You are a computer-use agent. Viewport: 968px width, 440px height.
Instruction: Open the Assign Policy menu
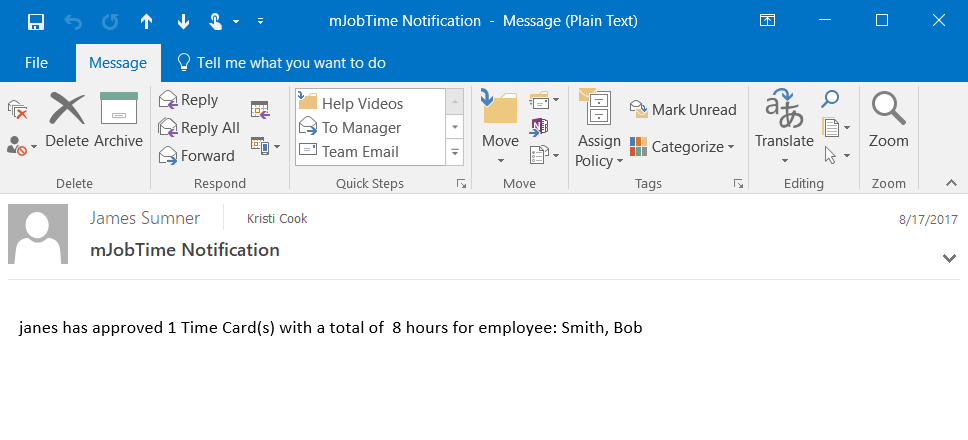[x=599, y=128]
